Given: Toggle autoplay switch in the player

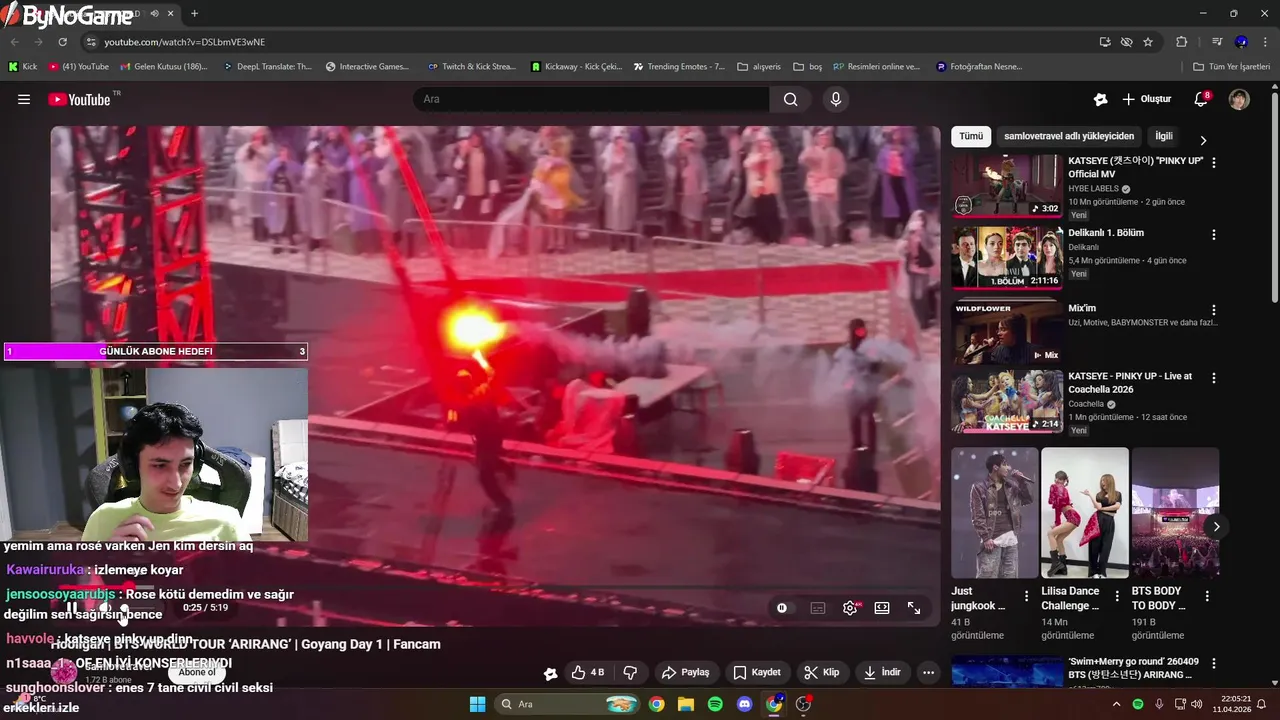Looking at the screenshot, I should click(782, 607).
